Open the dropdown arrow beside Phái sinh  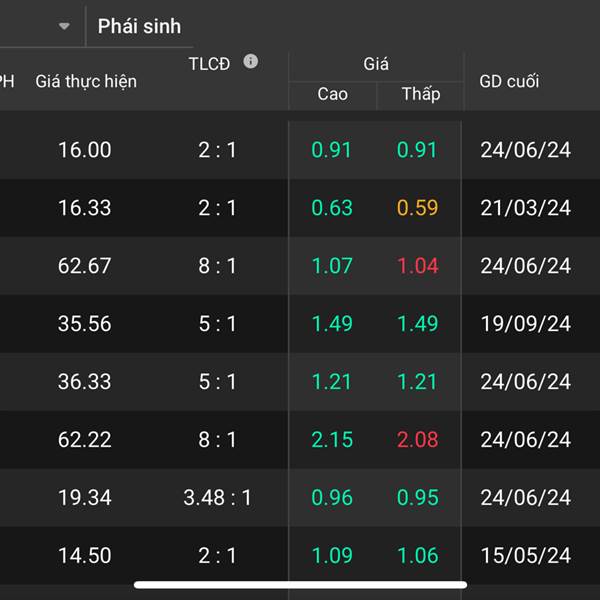64,26
